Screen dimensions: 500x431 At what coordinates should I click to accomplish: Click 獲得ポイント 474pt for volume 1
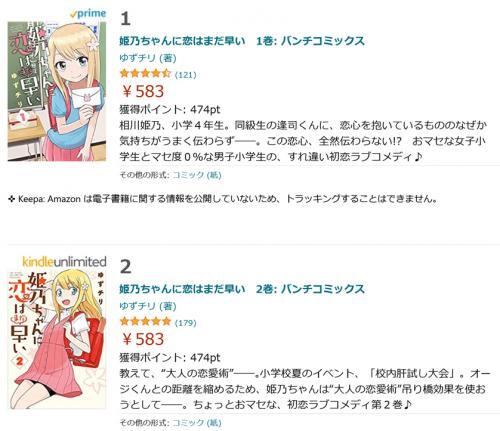coord(170,109)
